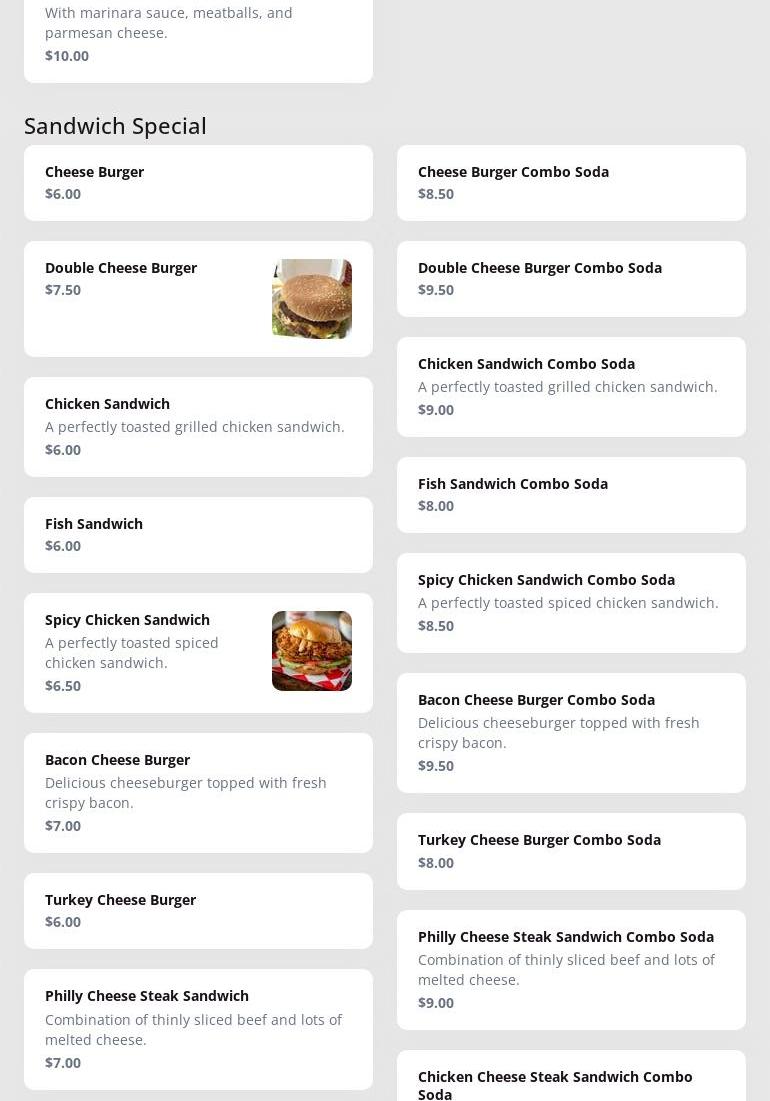
Task: Select the Fish Sandwich item
Action: pos(198,535)
